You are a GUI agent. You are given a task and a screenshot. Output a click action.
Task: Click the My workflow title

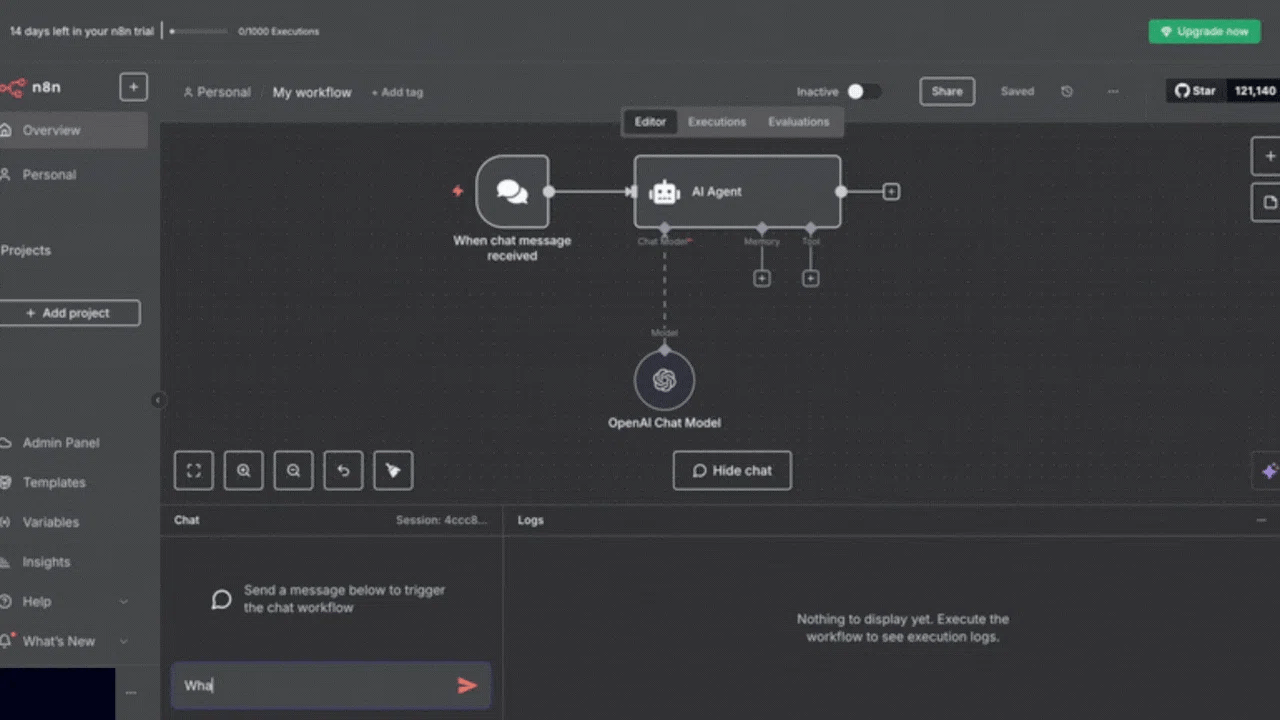[312, 92]
